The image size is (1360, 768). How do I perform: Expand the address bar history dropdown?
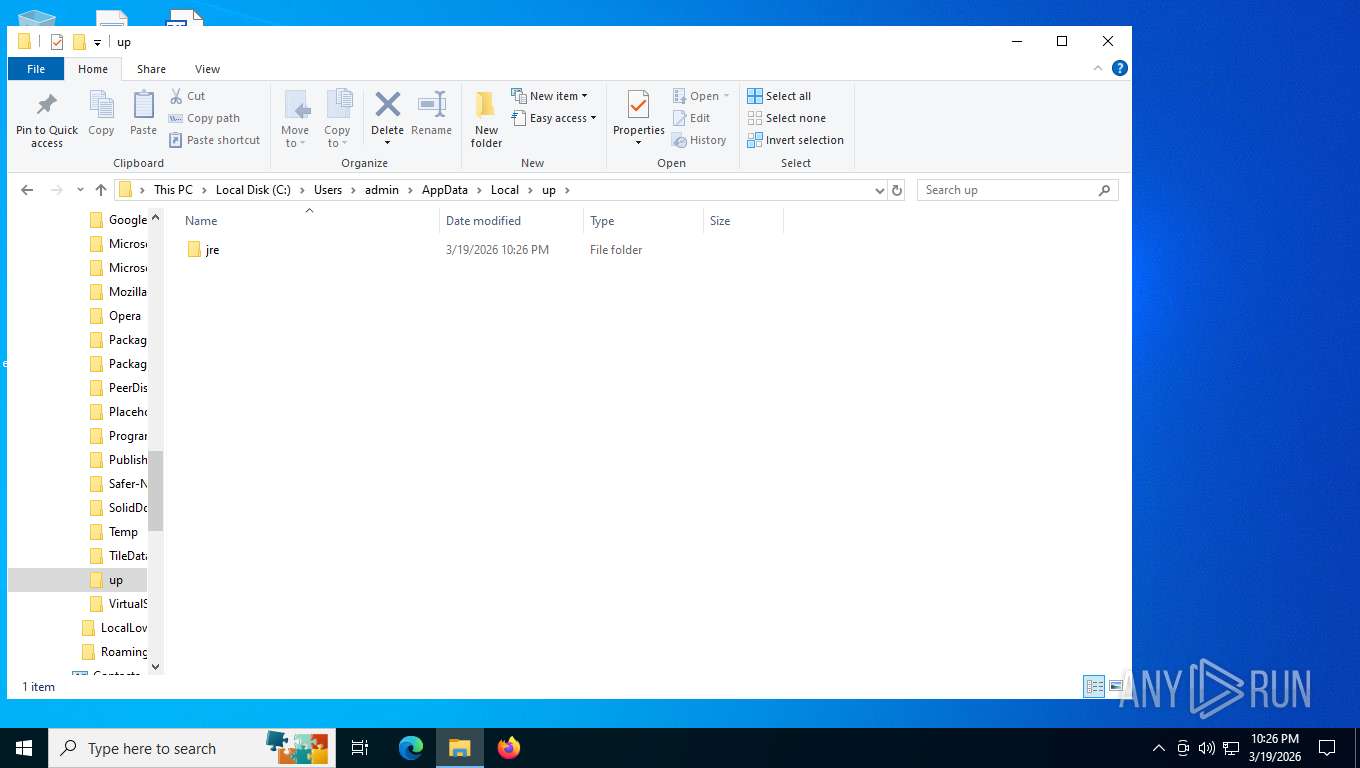pos(879,190)
